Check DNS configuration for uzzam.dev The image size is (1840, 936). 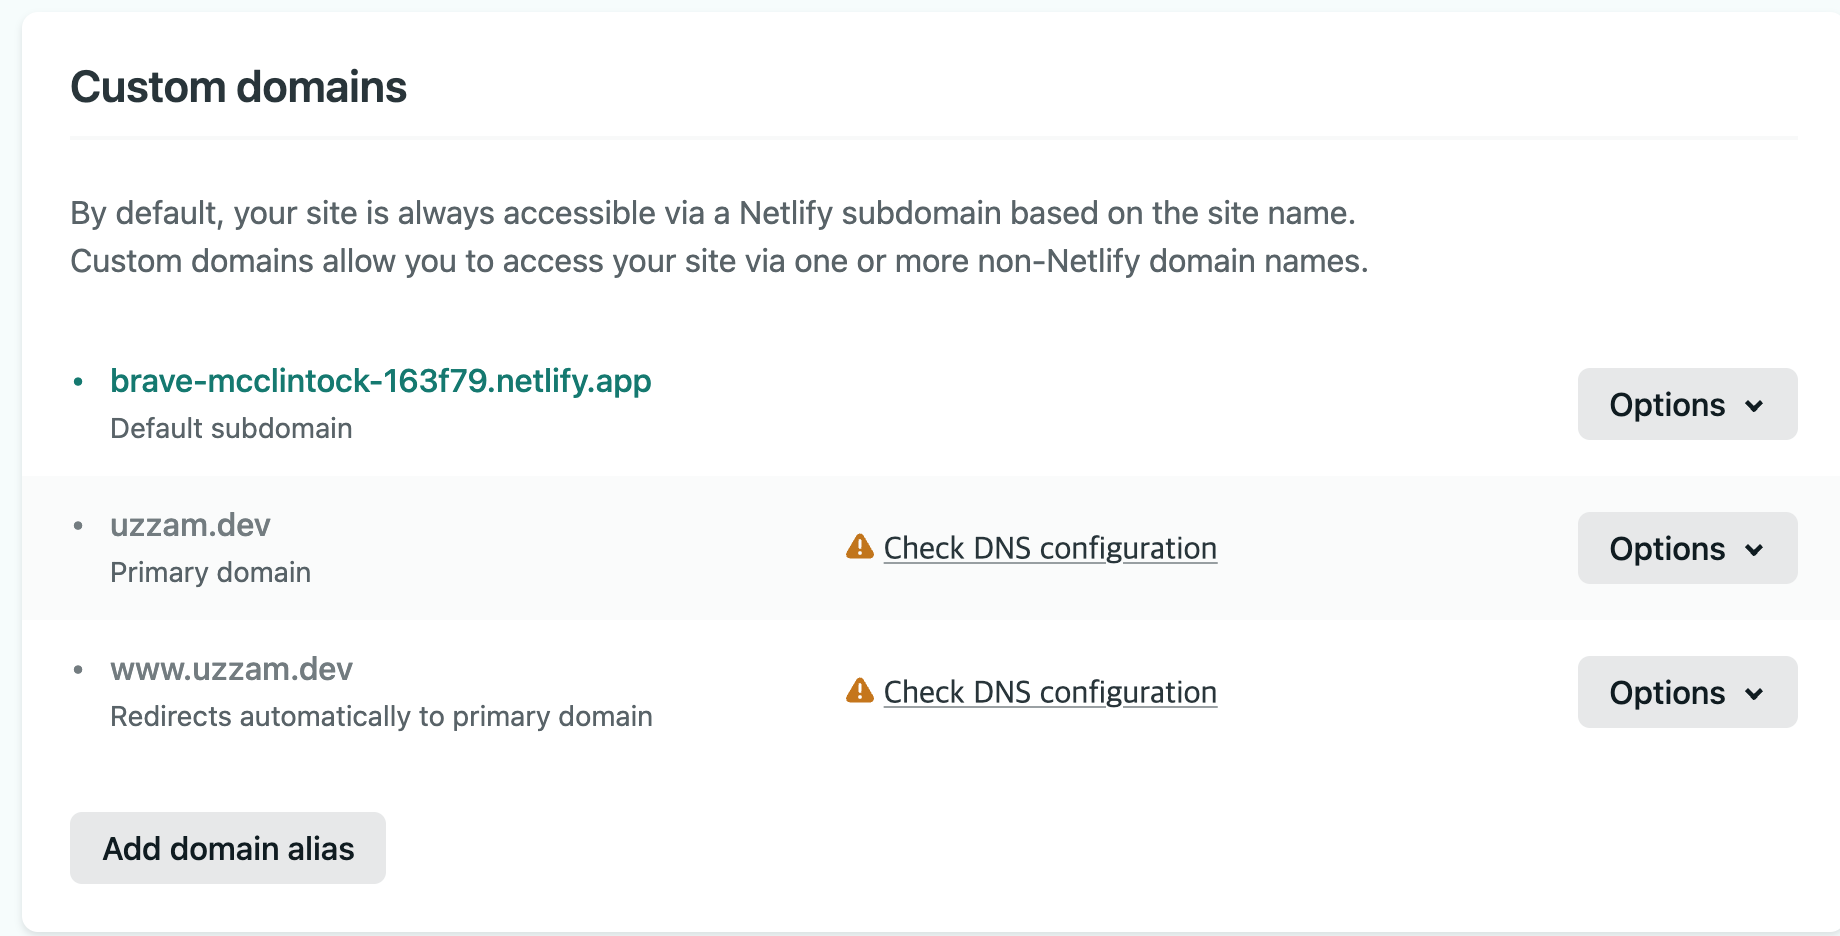pyautogui.click(x=1050, y=548)
